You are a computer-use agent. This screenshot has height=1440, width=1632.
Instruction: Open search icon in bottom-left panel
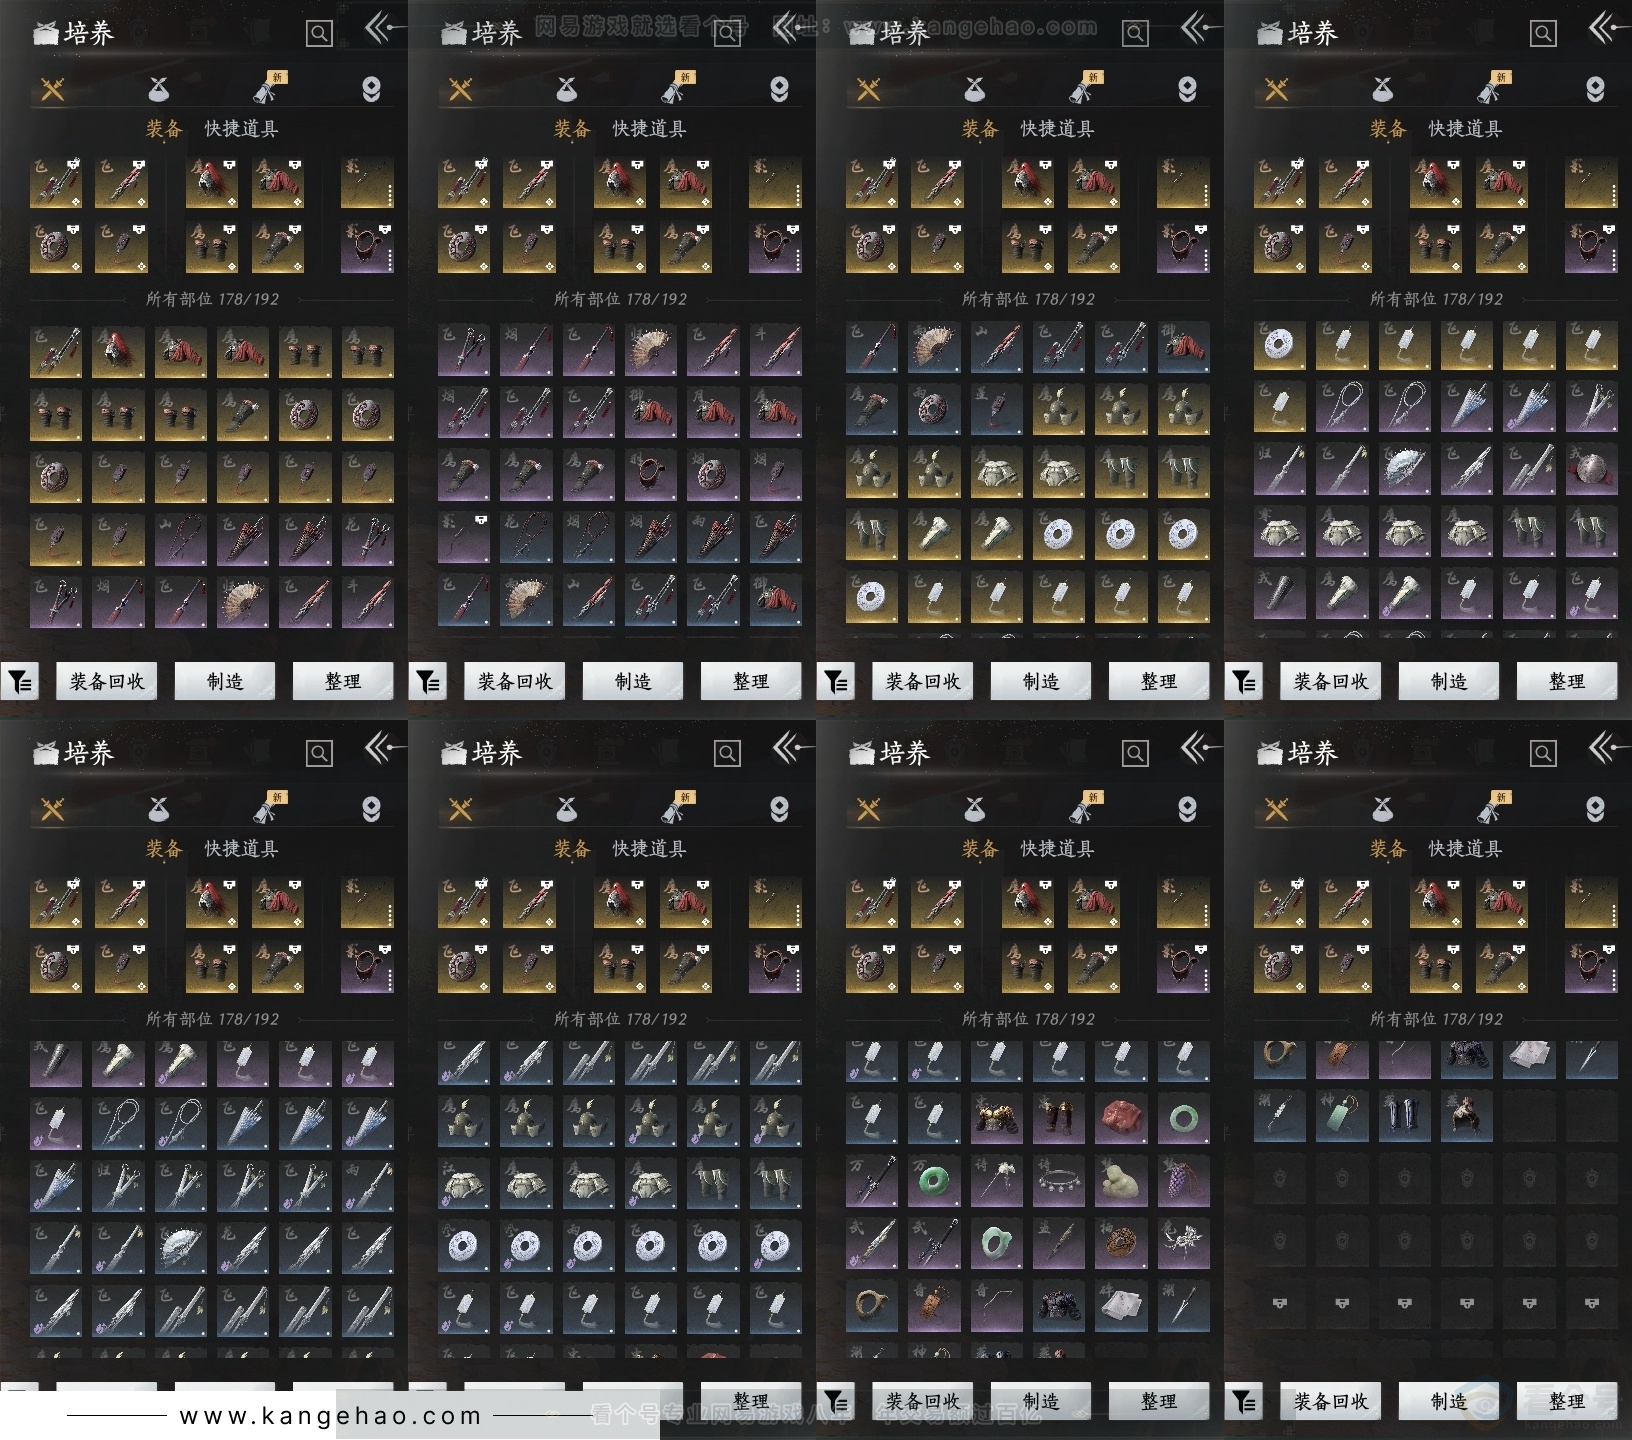[319, 754]
